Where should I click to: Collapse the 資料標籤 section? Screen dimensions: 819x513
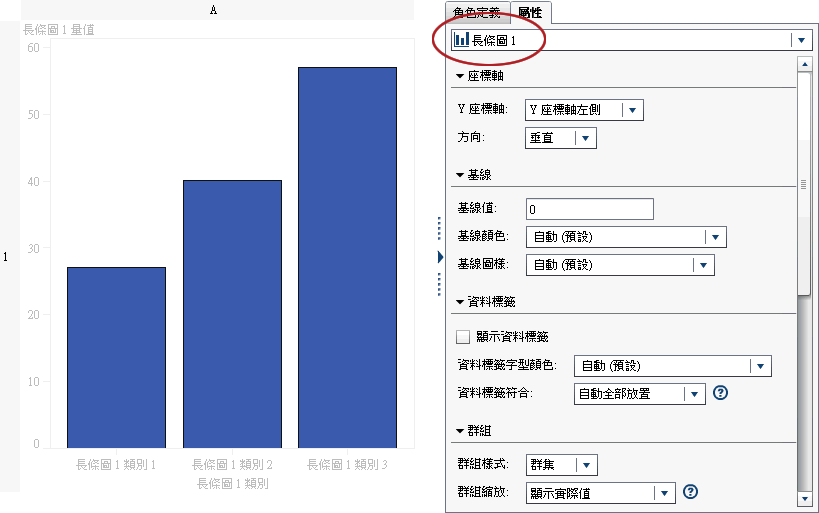click(460, 302)
